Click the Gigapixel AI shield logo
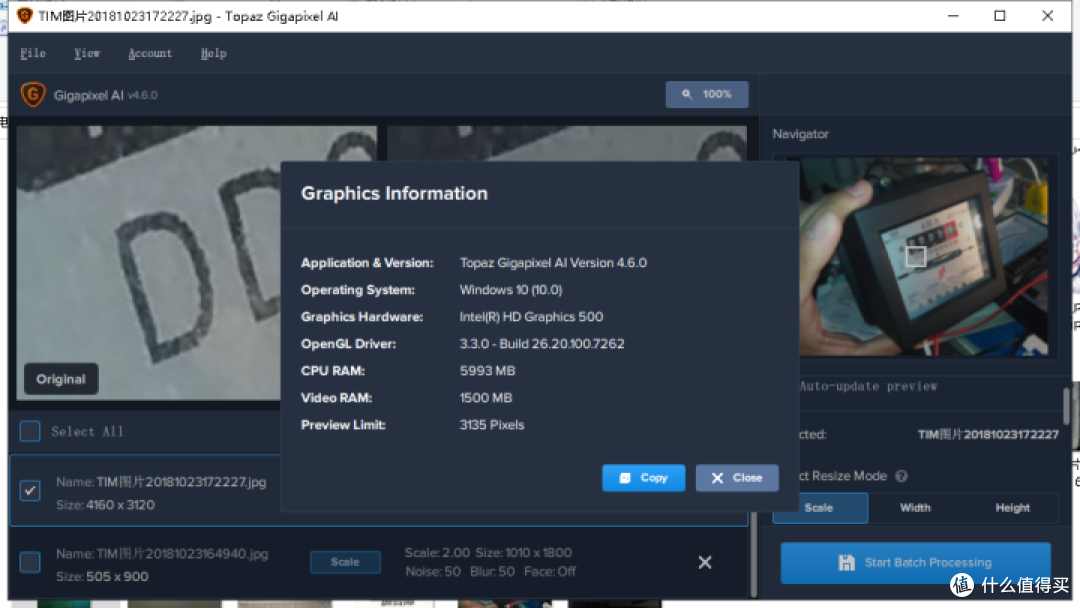Viewport: 1080px width, 608px height. click(x=32, y=94)
